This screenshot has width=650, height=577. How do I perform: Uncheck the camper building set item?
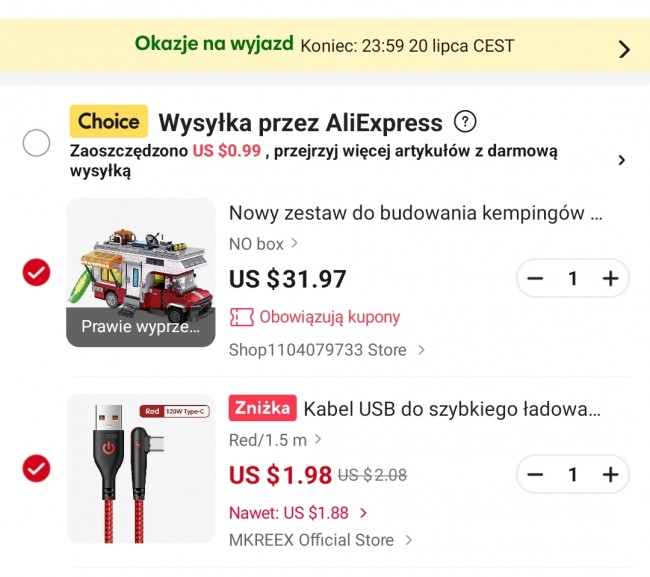[36, 272]
